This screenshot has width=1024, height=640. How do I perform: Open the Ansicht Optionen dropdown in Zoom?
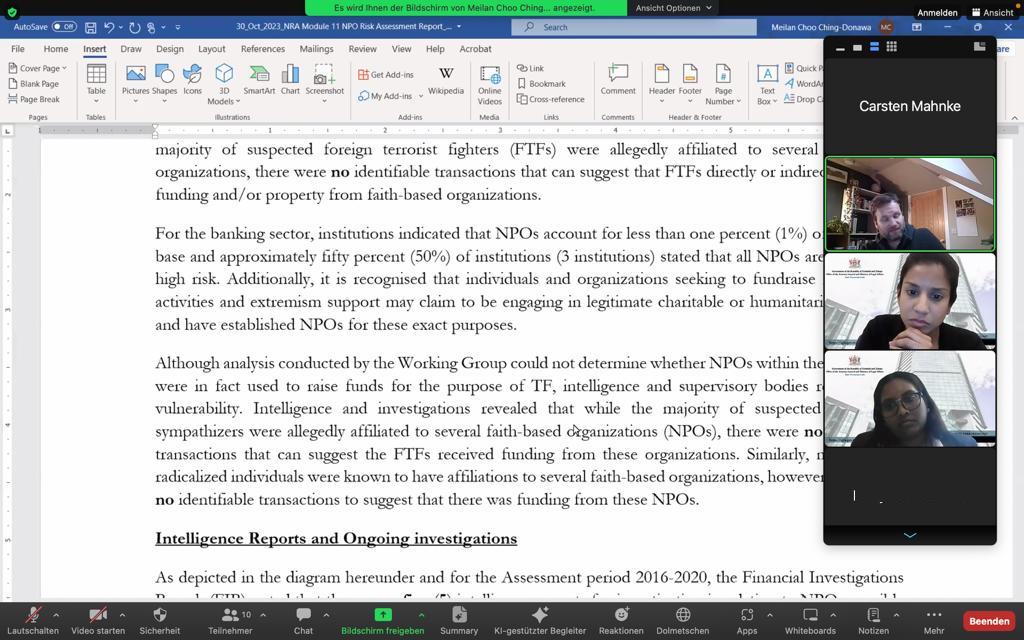coord(673,8)
